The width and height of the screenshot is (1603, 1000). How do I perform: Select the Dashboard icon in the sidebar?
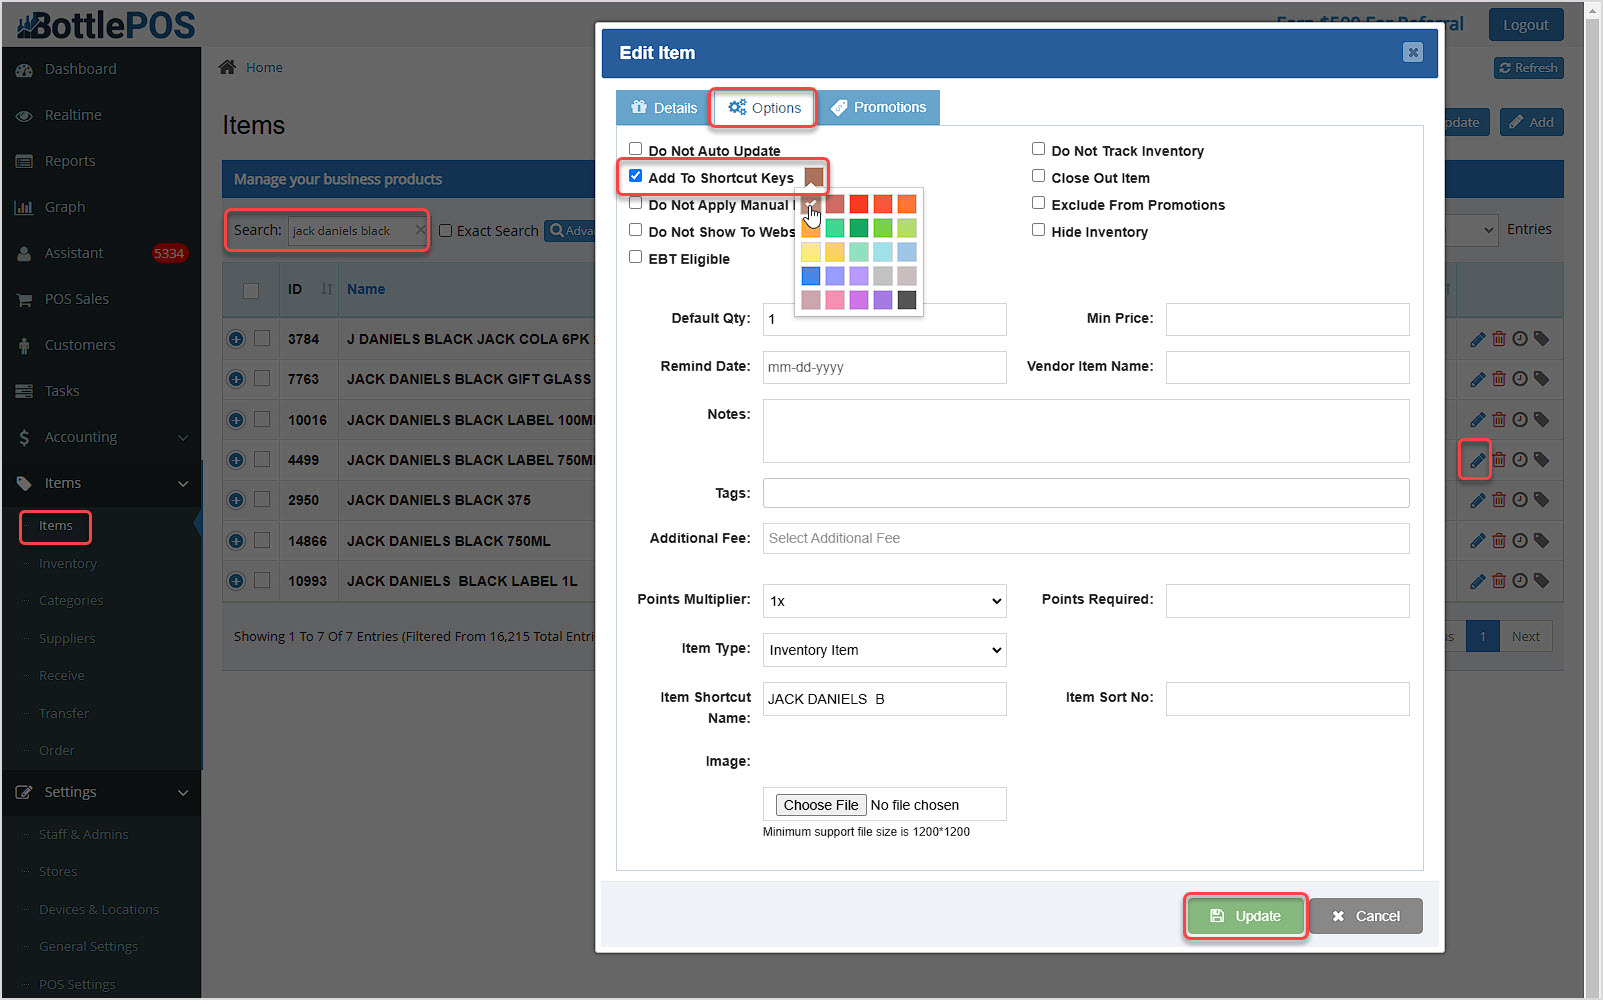[x=24, y=69]
